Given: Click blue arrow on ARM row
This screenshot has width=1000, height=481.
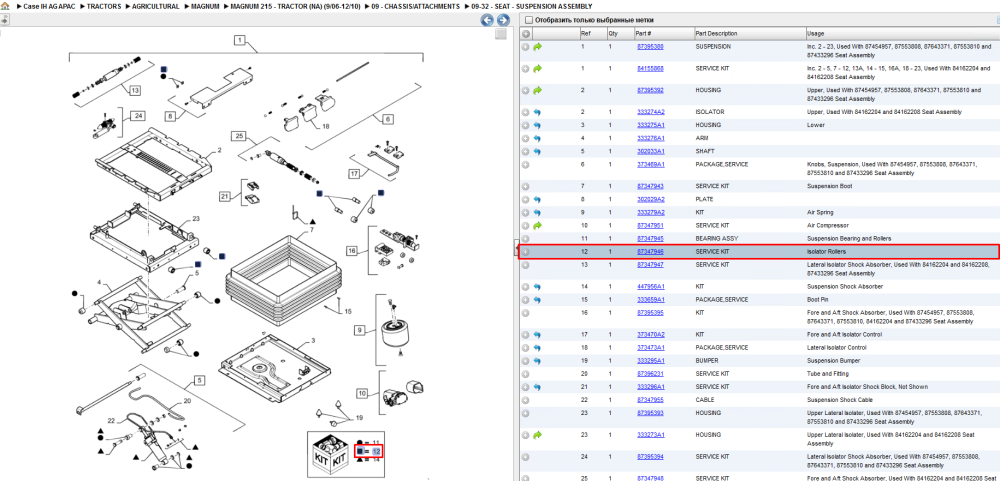Looking at the screenshot, I should click(x=537, y=138).
